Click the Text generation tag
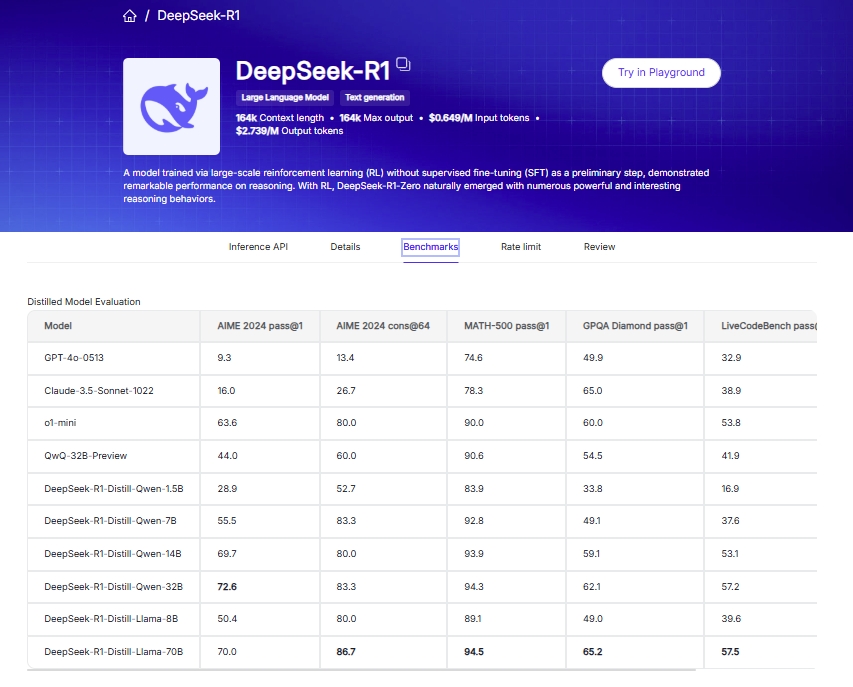853x687 pixels. pyautogui.click(x=374, y=98)
